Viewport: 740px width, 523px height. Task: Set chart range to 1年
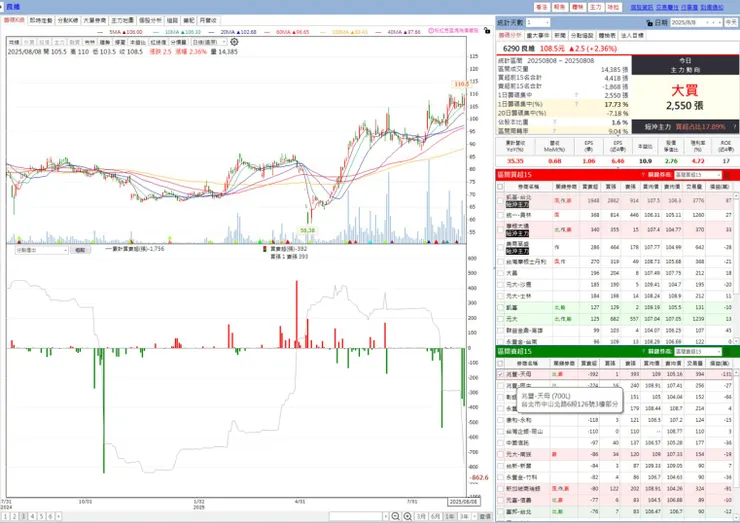(x=450, y=516)
